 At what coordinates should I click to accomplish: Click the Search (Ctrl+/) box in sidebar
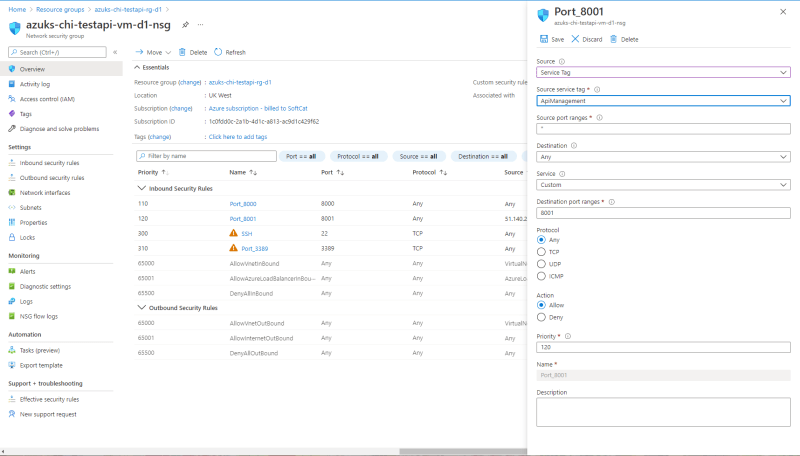[57, 52]
